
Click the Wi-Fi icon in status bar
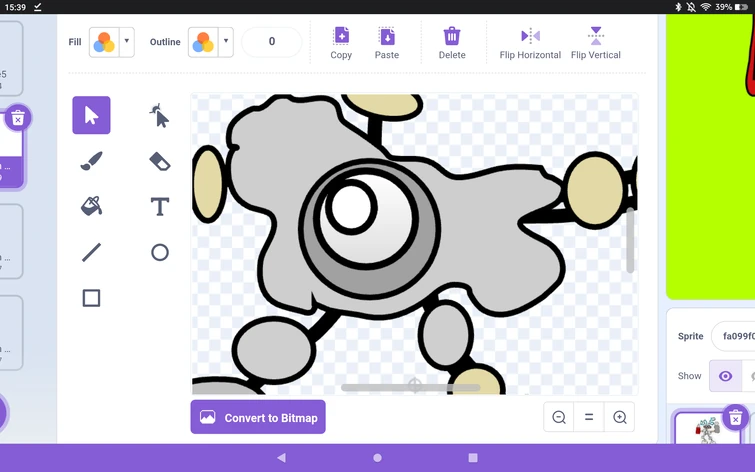[x=705, y=7]
